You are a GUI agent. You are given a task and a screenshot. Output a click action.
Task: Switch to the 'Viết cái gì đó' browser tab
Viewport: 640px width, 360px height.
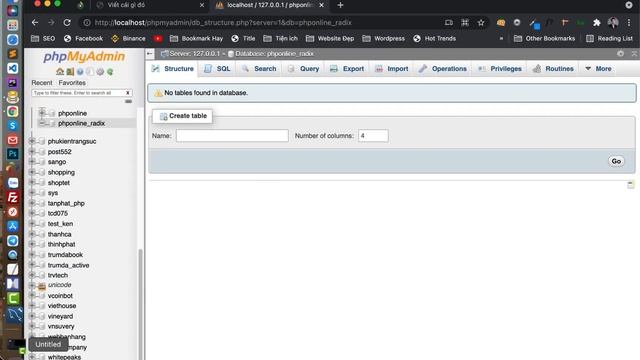(x=149, y=5)
